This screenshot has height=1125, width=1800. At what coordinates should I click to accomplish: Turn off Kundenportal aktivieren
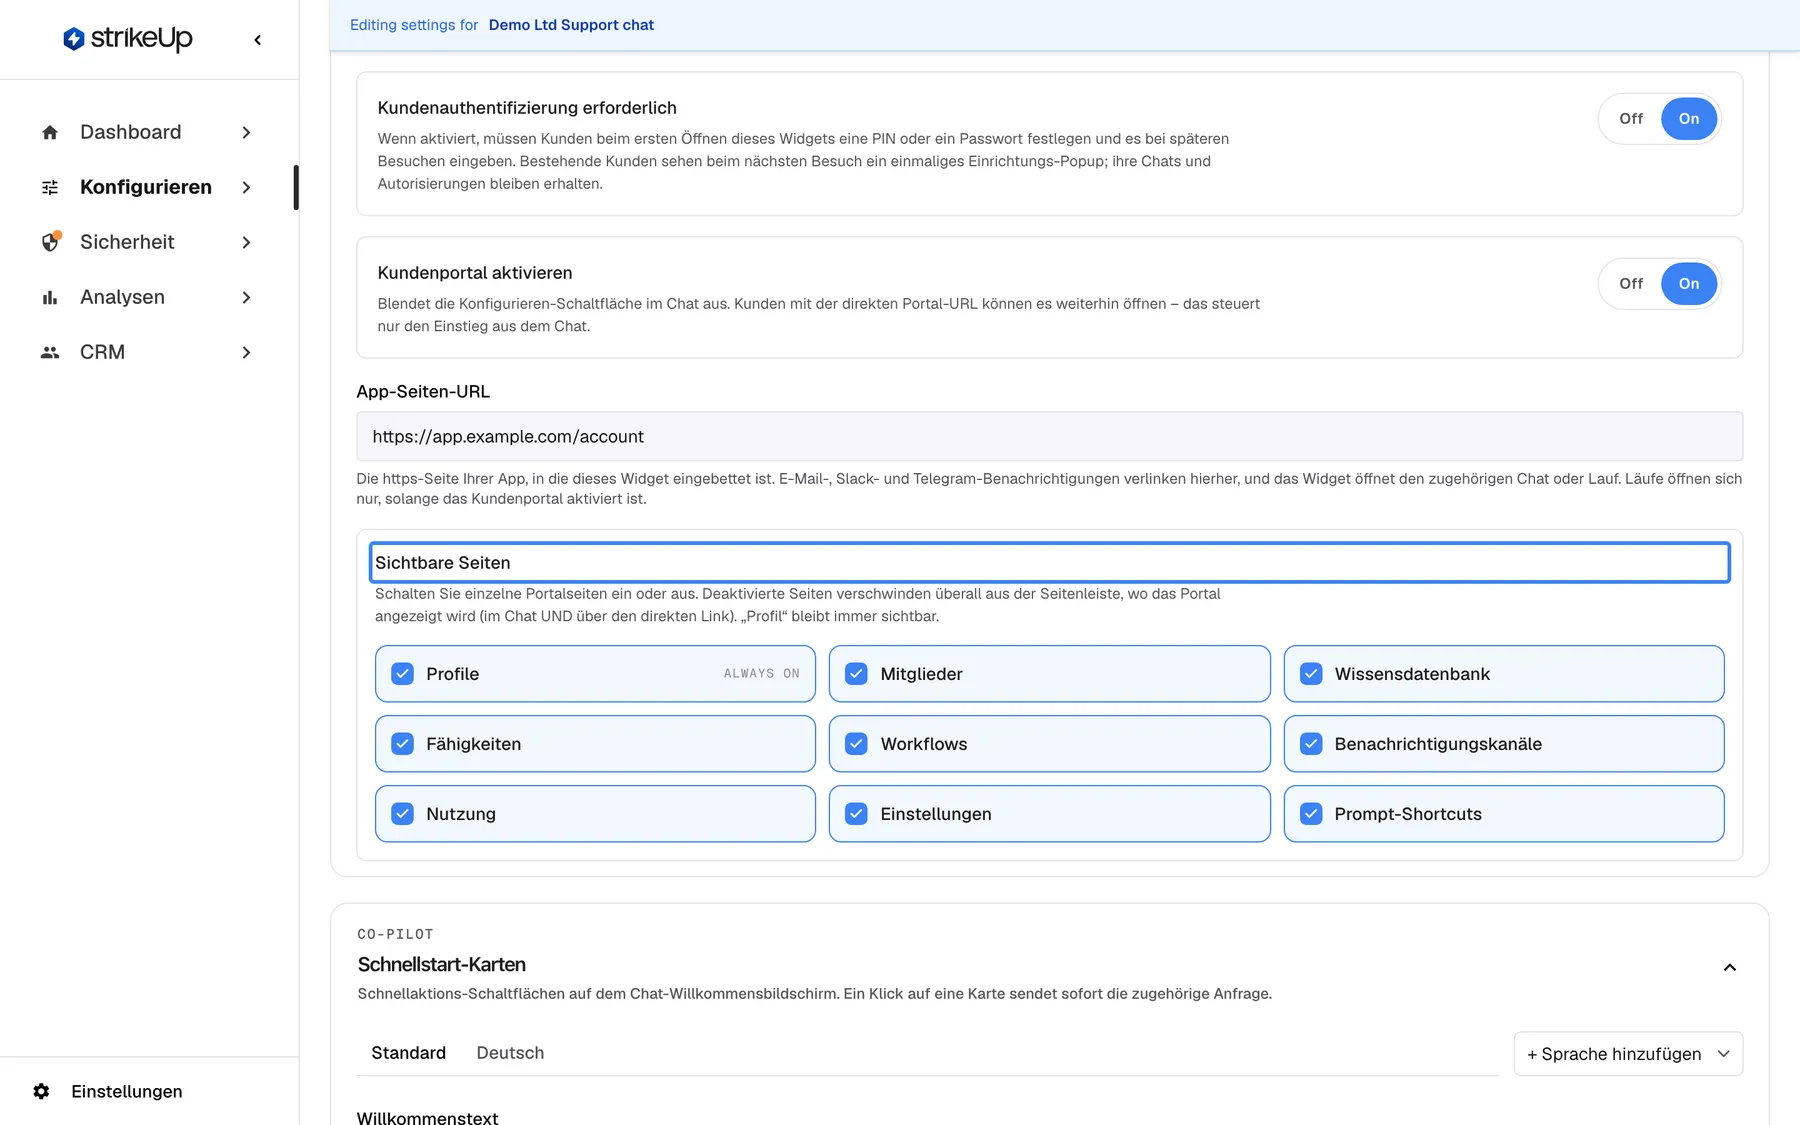click(1631, 283)
